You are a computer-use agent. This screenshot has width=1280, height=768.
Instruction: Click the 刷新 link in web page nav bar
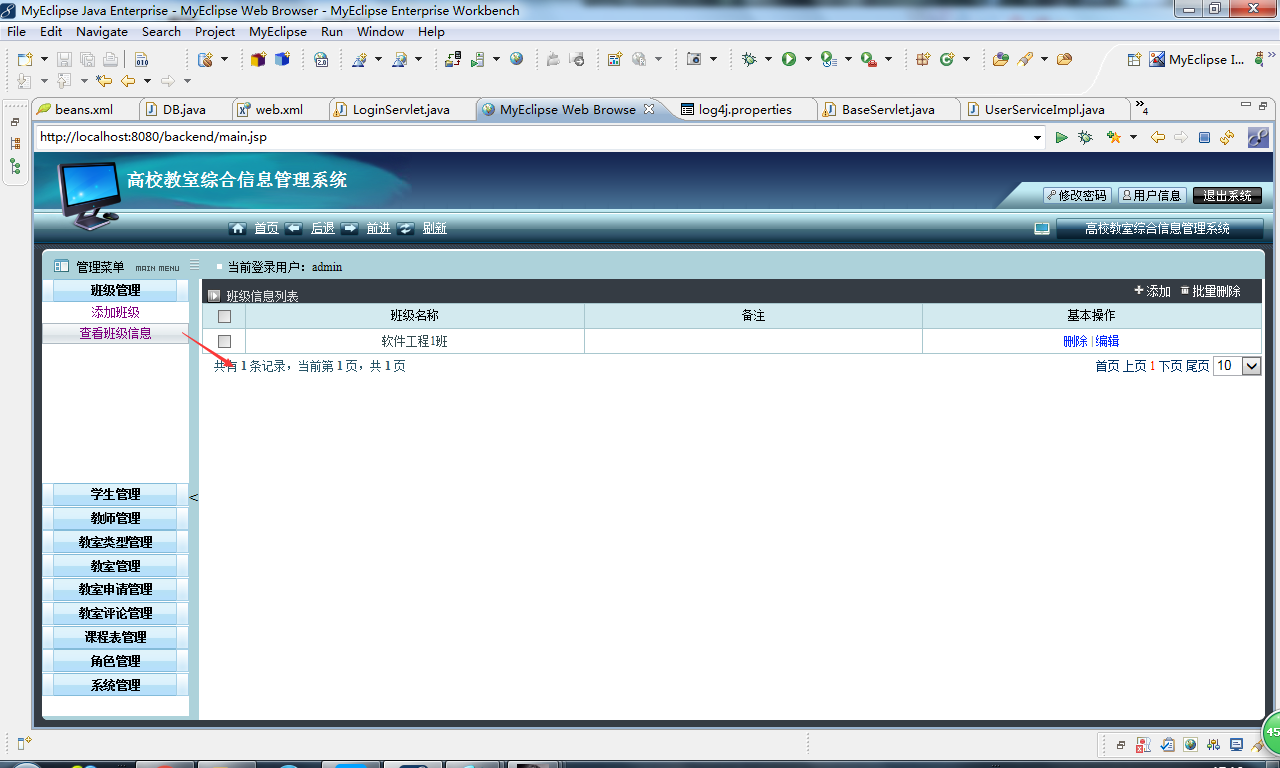click(x=434, y=228)
